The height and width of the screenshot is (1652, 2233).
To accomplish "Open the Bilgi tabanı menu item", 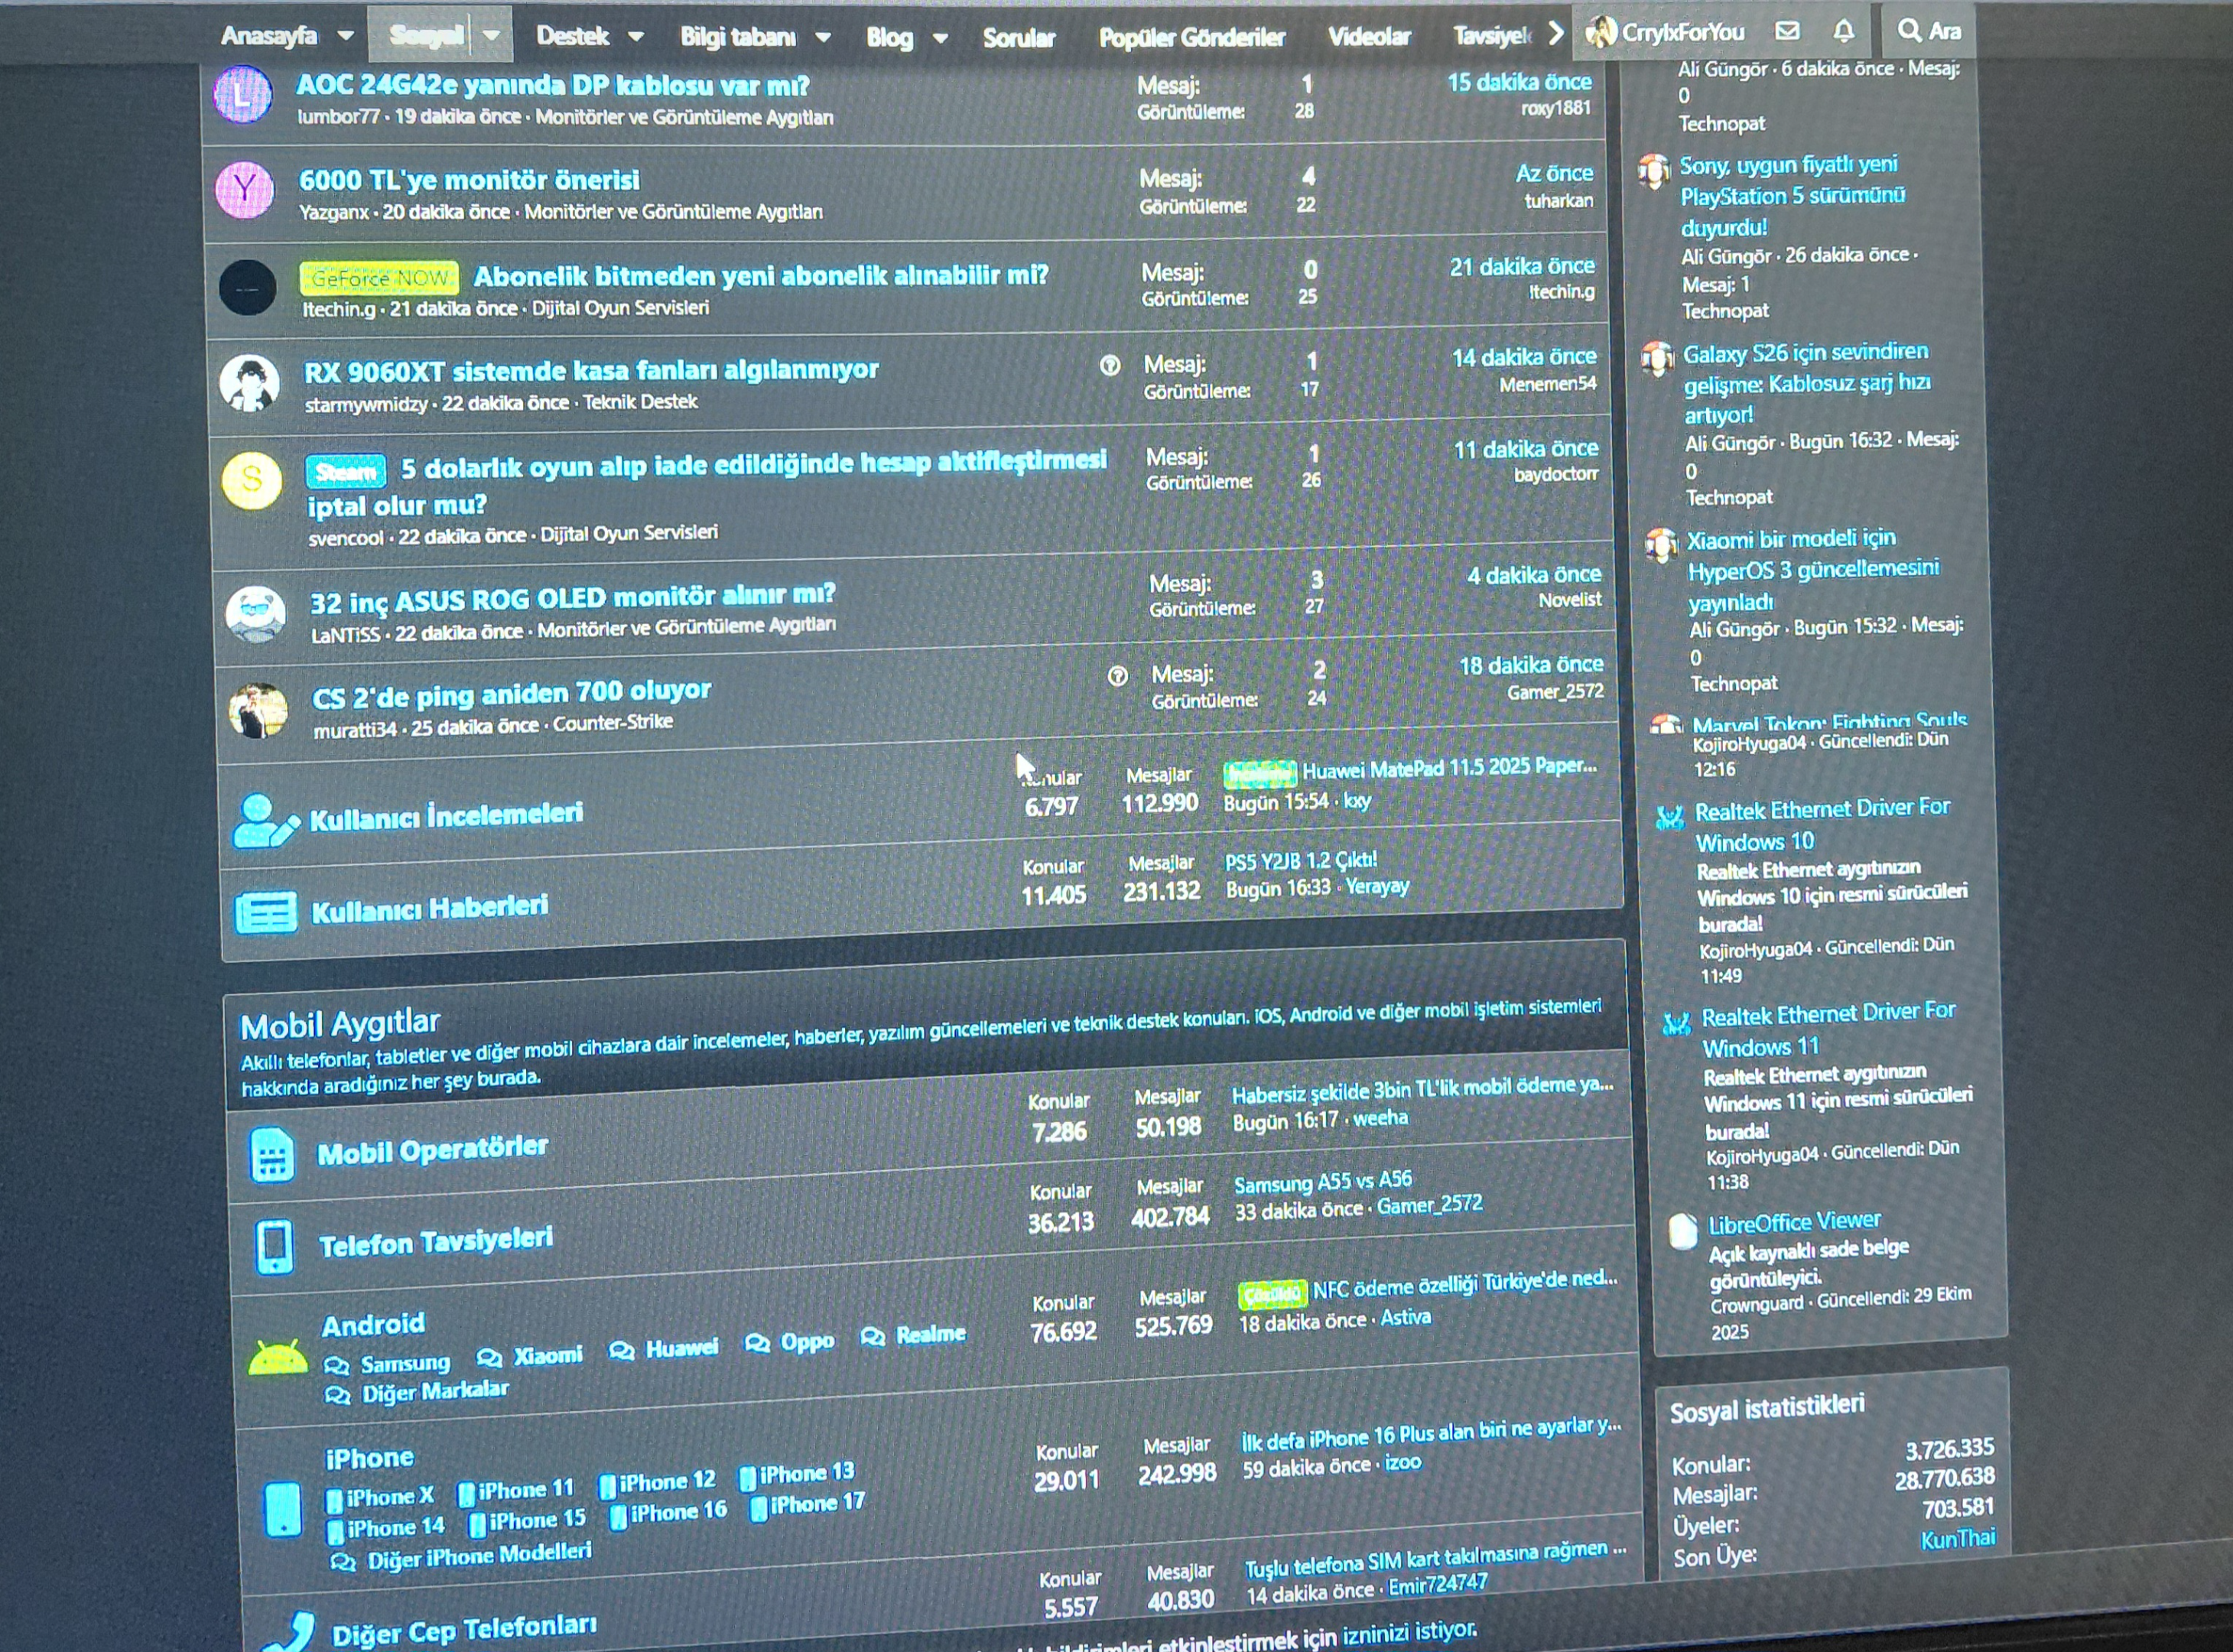I will pos(738,37).
